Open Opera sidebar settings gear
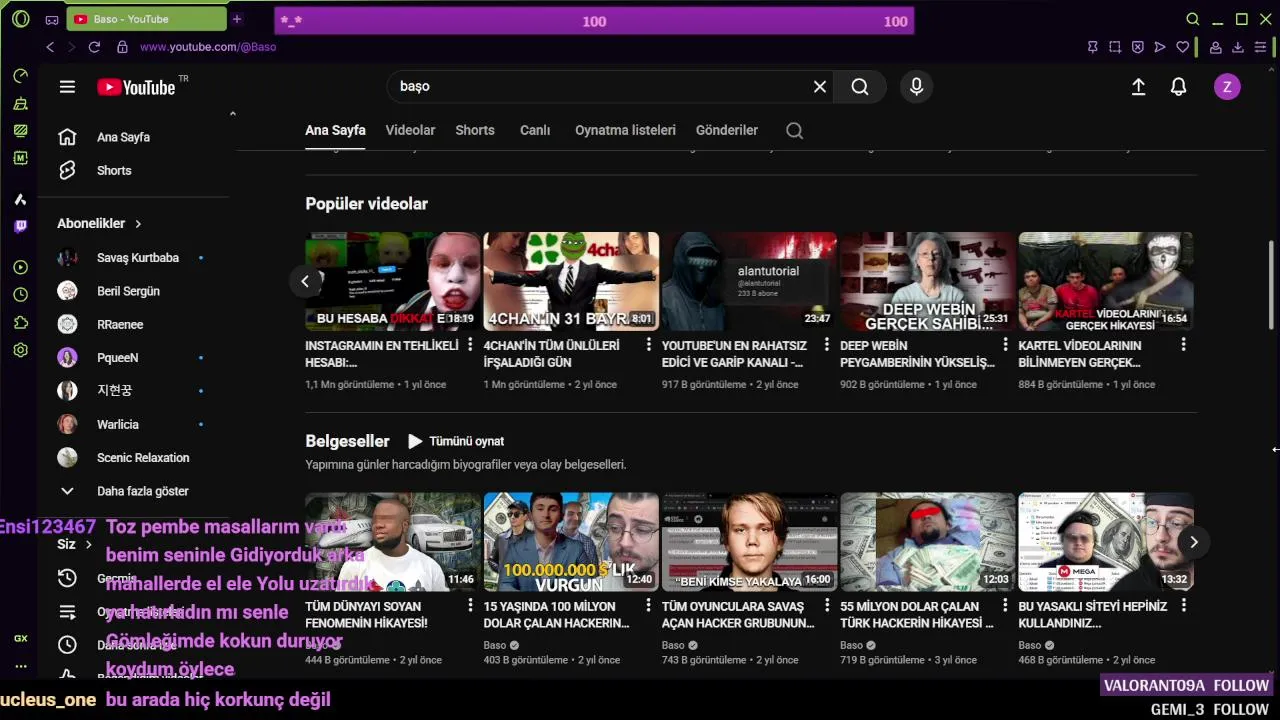This screenshot has width=1280, height=720. pyautogui.click(x=21, y=350)
